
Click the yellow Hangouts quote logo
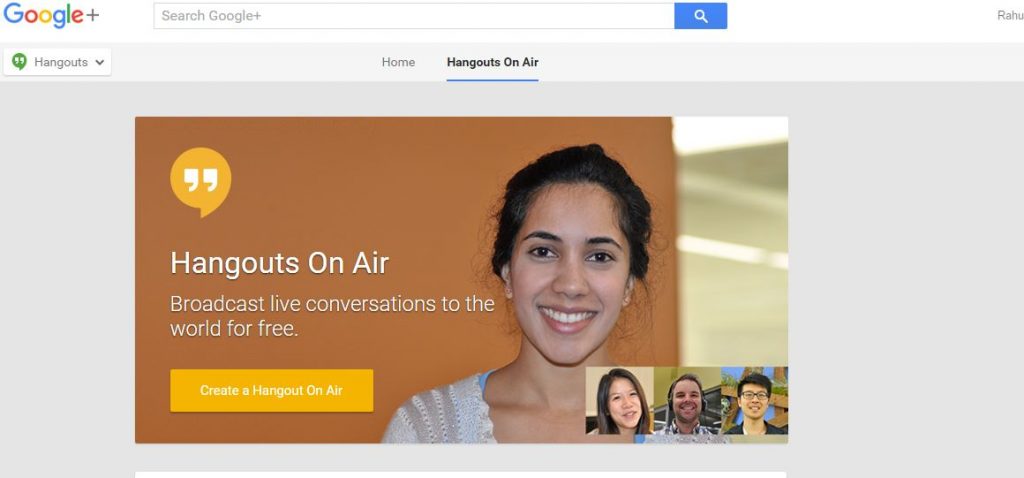click(x=200, y=182)
